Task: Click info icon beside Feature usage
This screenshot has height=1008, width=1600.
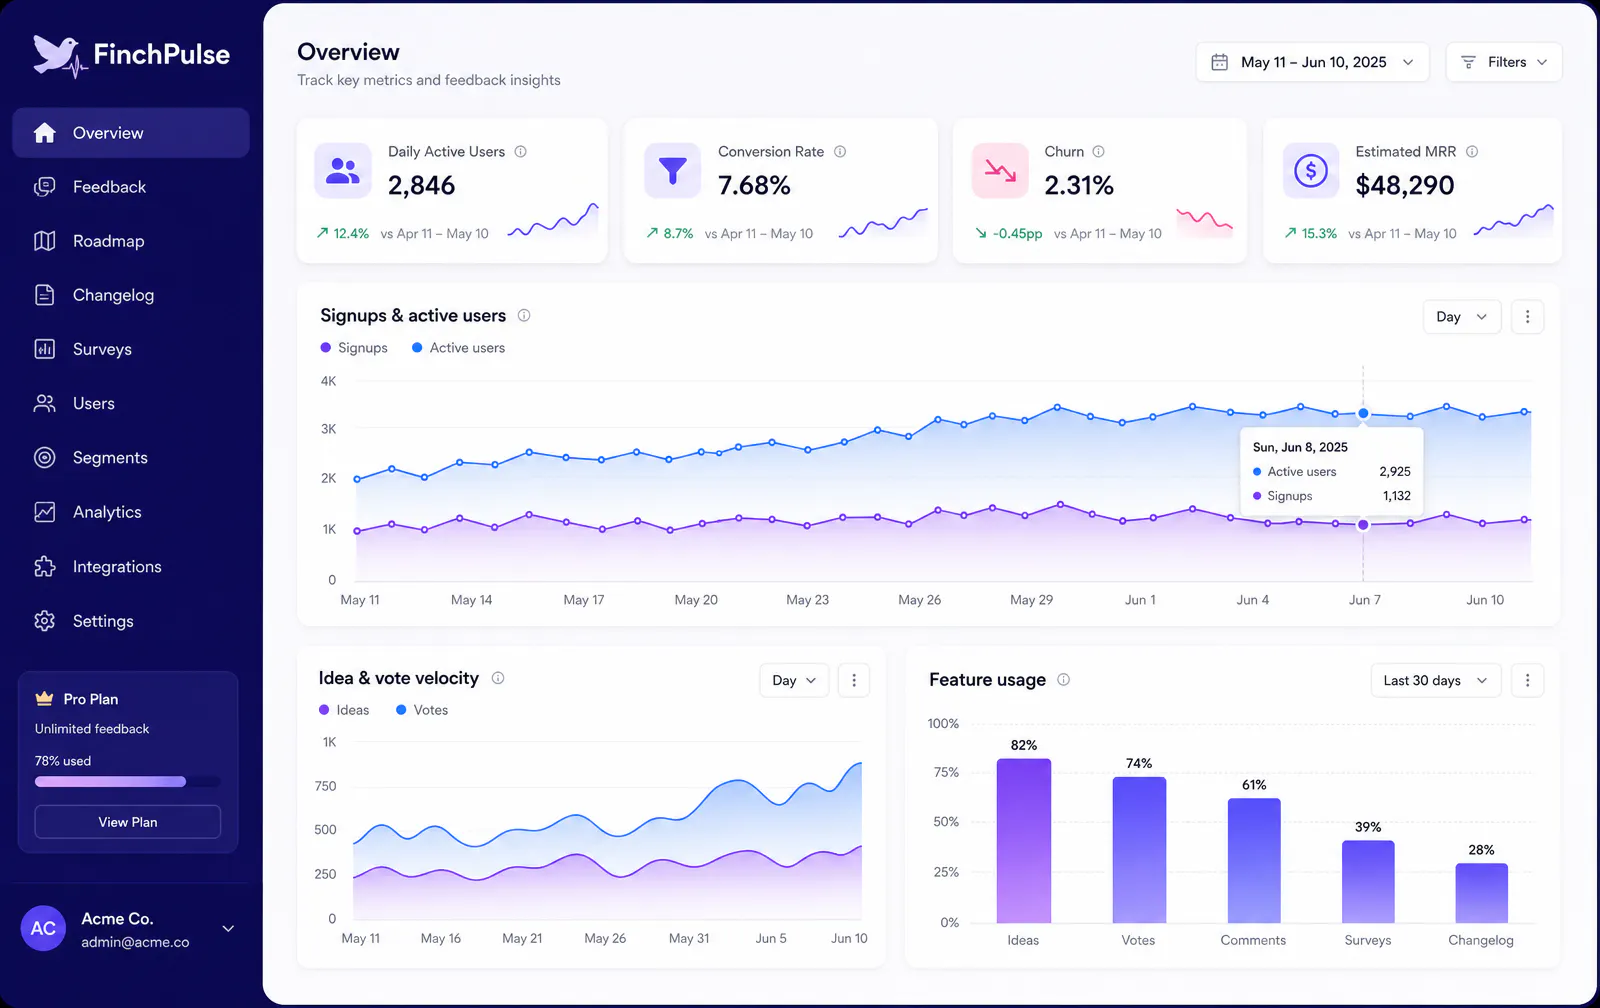Action: [x=1063, y=679]
